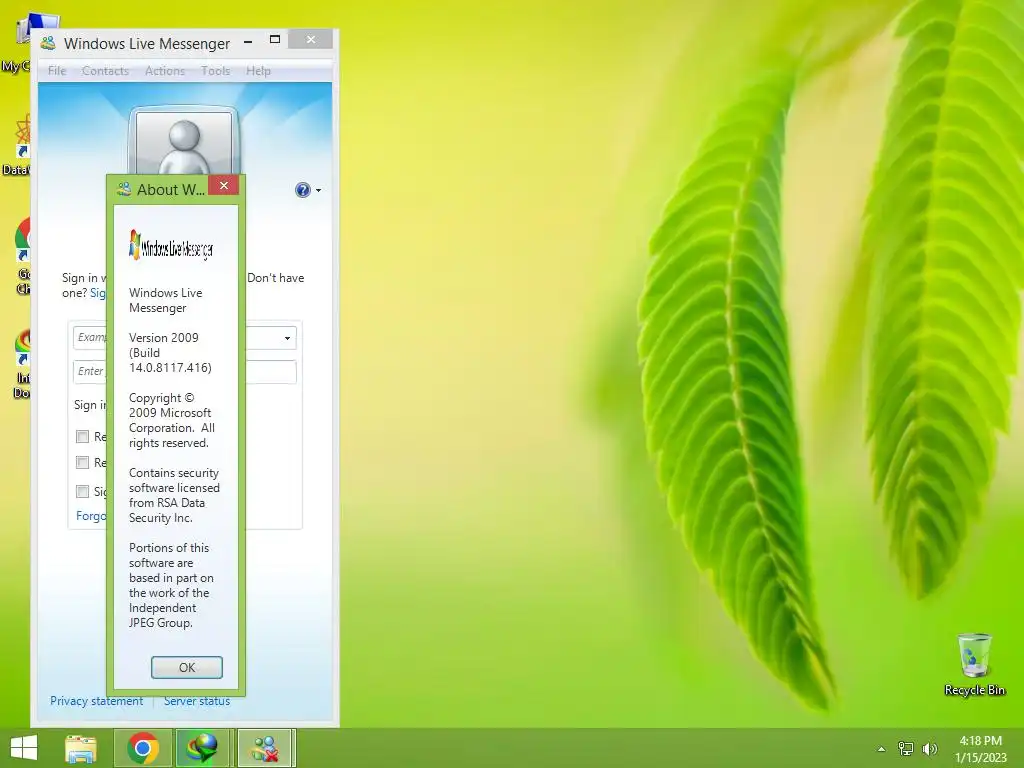1024x768 pixels.
Task: Minimize the Windows Live Messenger window
Action: [248, 41]
